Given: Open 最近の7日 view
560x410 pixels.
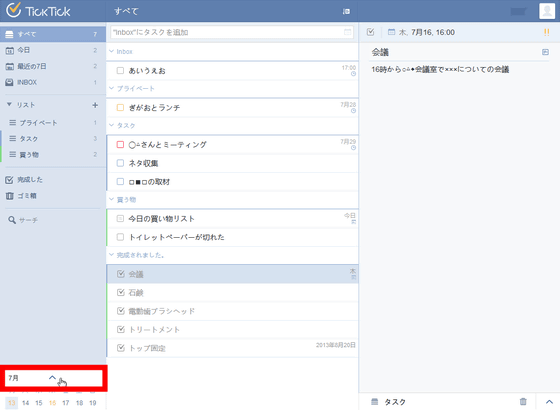Looking at the screenshot, I should pyautogui.click(x=53, y=66).
